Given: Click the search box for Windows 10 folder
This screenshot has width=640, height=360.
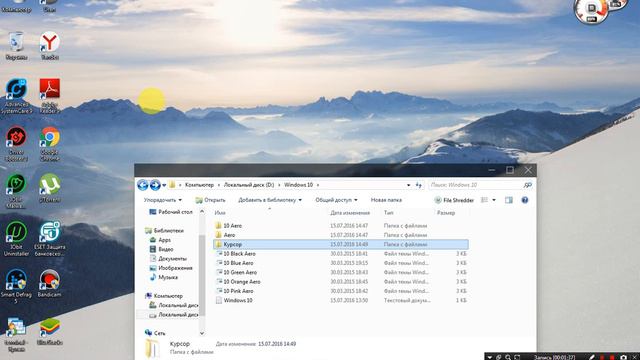Looking at the screenshot, I should click(476, 185).
